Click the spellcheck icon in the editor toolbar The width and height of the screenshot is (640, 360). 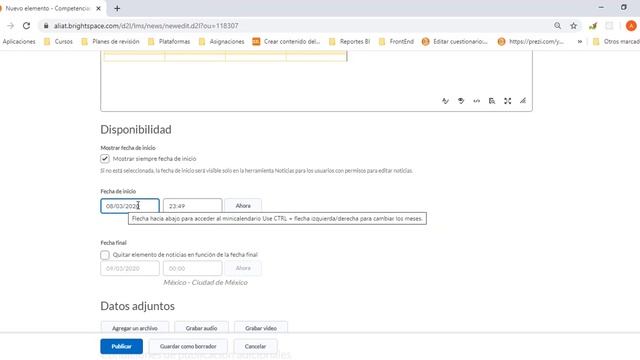[x=445, y=101]
